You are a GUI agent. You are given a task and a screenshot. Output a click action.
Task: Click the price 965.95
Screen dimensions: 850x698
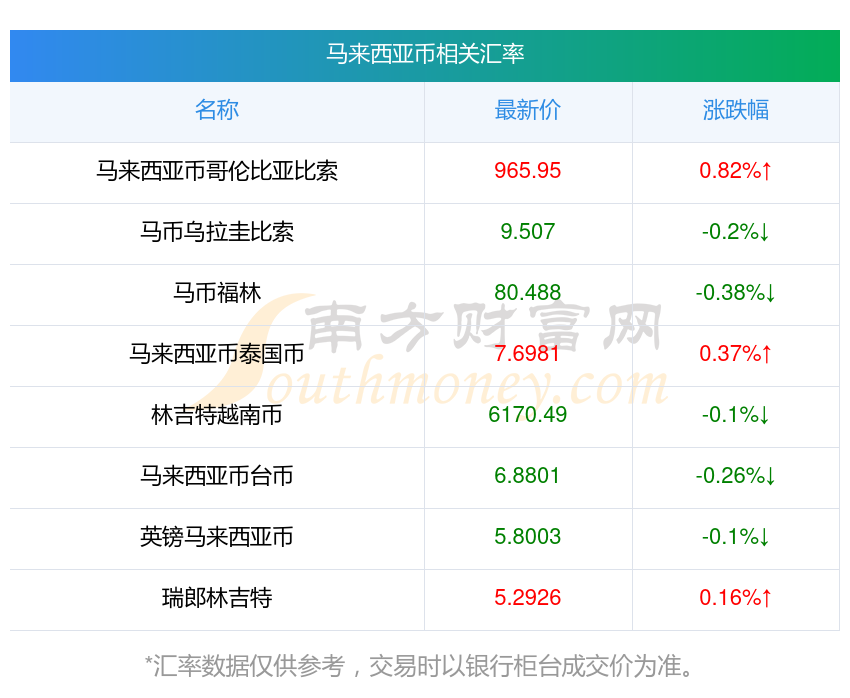(527, 171)
